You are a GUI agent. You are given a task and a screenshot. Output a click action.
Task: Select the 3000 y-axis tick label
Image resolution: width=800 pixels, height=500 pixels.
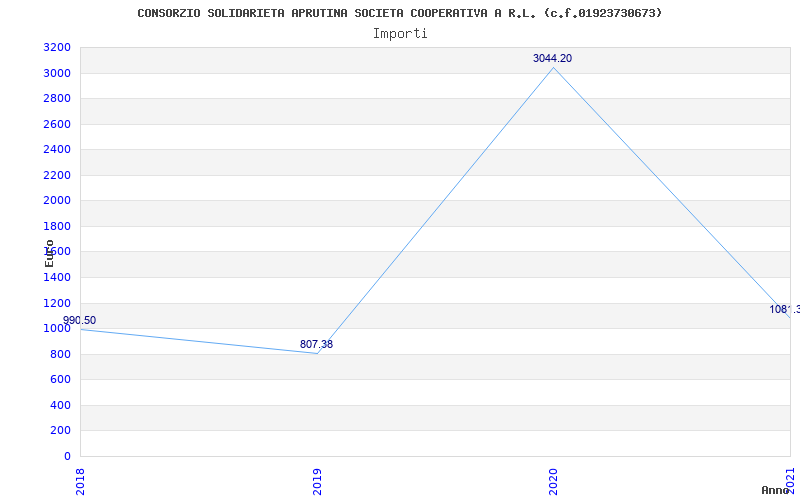(x=57, y=73)
